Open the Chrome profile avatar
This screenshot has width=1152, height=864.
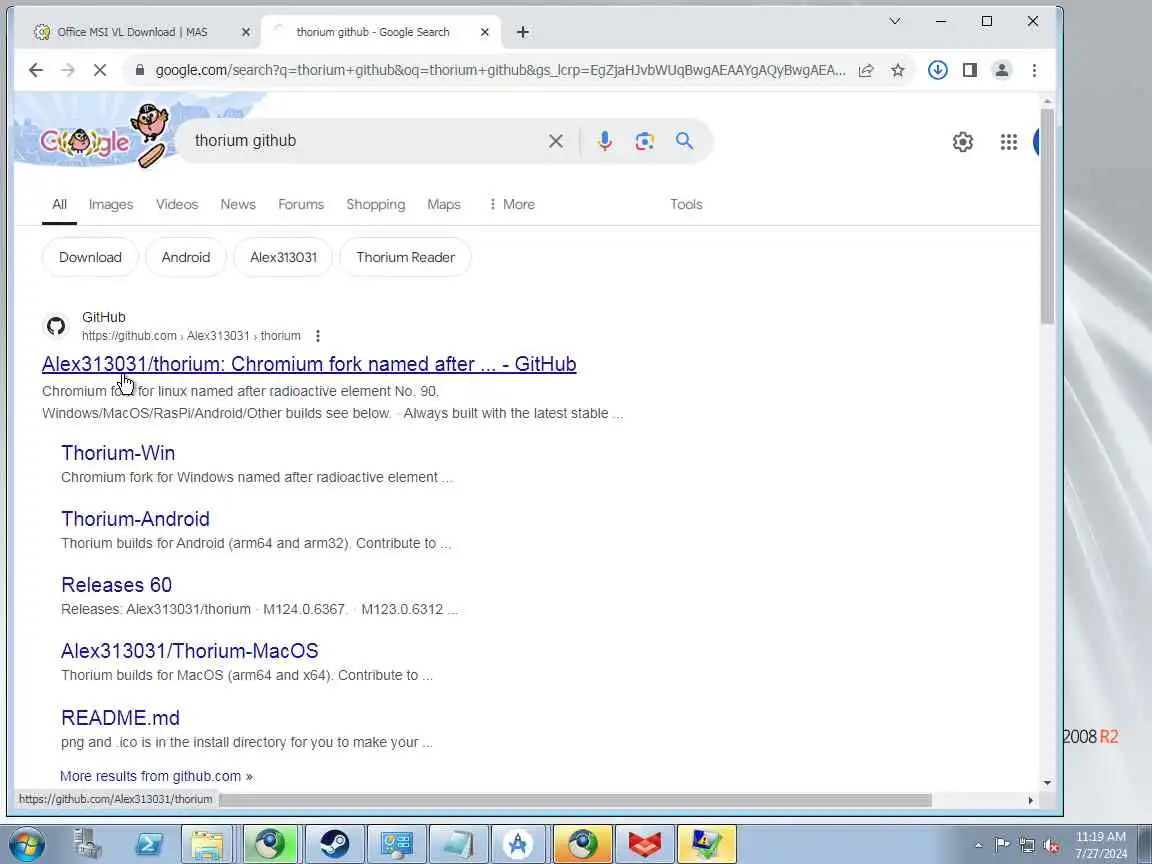pyautogui.click(x=1001, y=70)
